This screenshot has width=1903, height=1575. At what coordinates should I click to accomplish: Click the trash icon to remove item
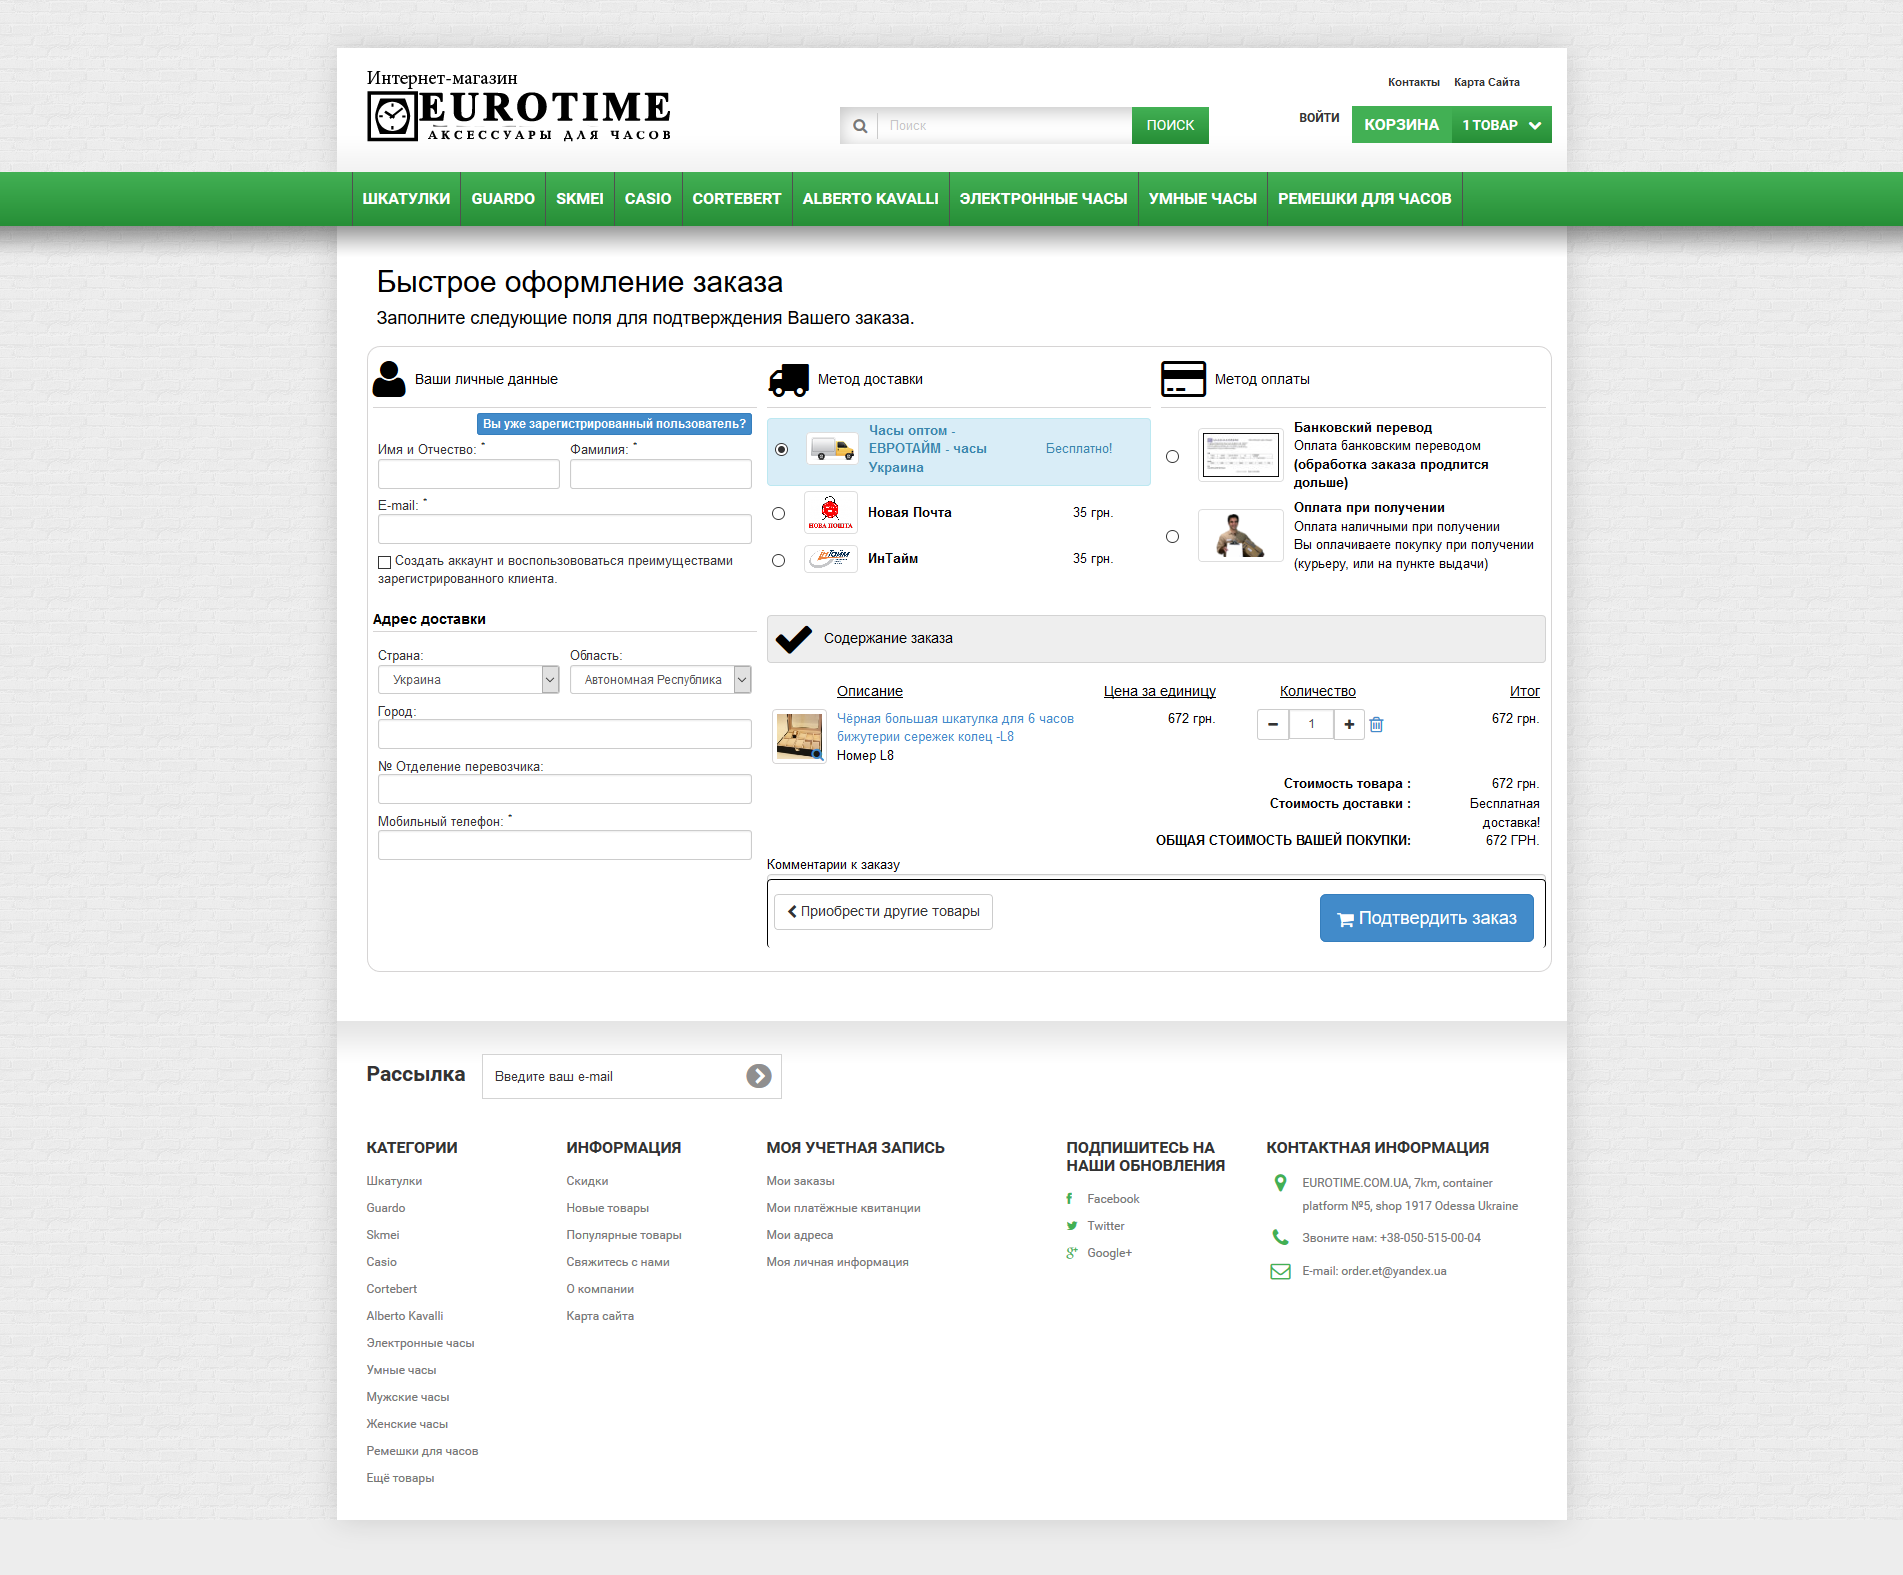[1376, 725]
